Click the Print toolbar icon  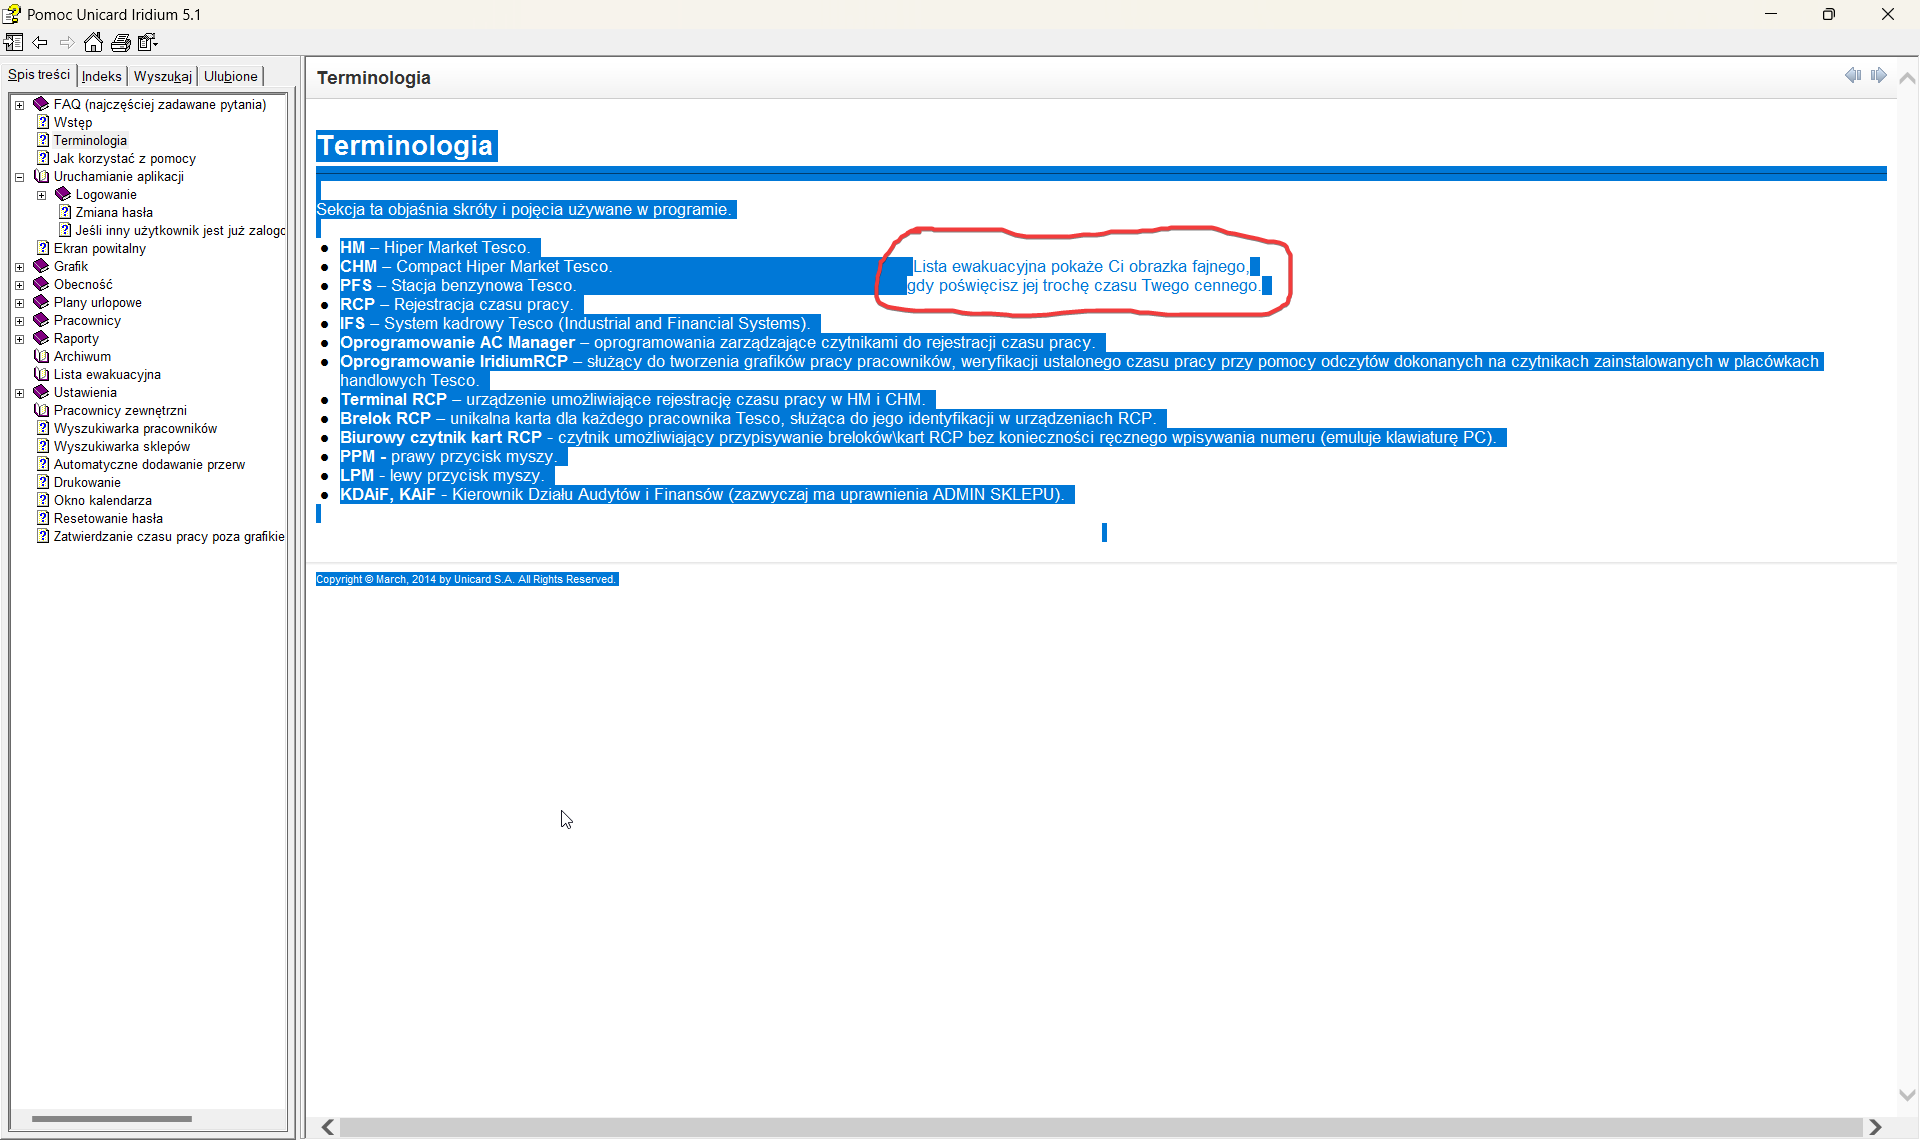[121, 42]
